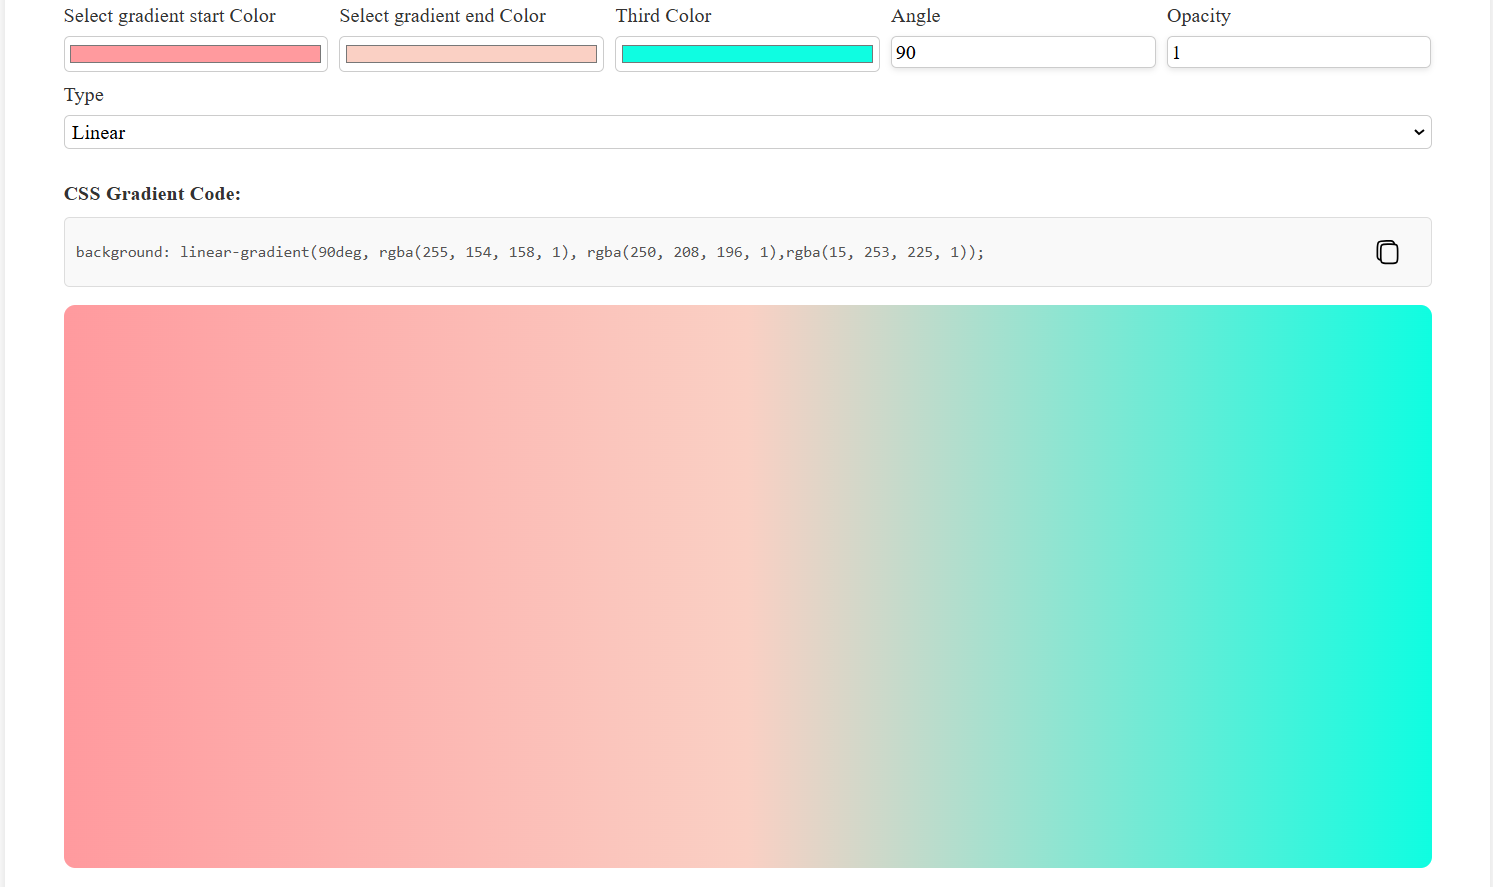Click the 'CSS Gradient Code:' heading
This screenshot has height=887, width=1493.
point(152,194)
